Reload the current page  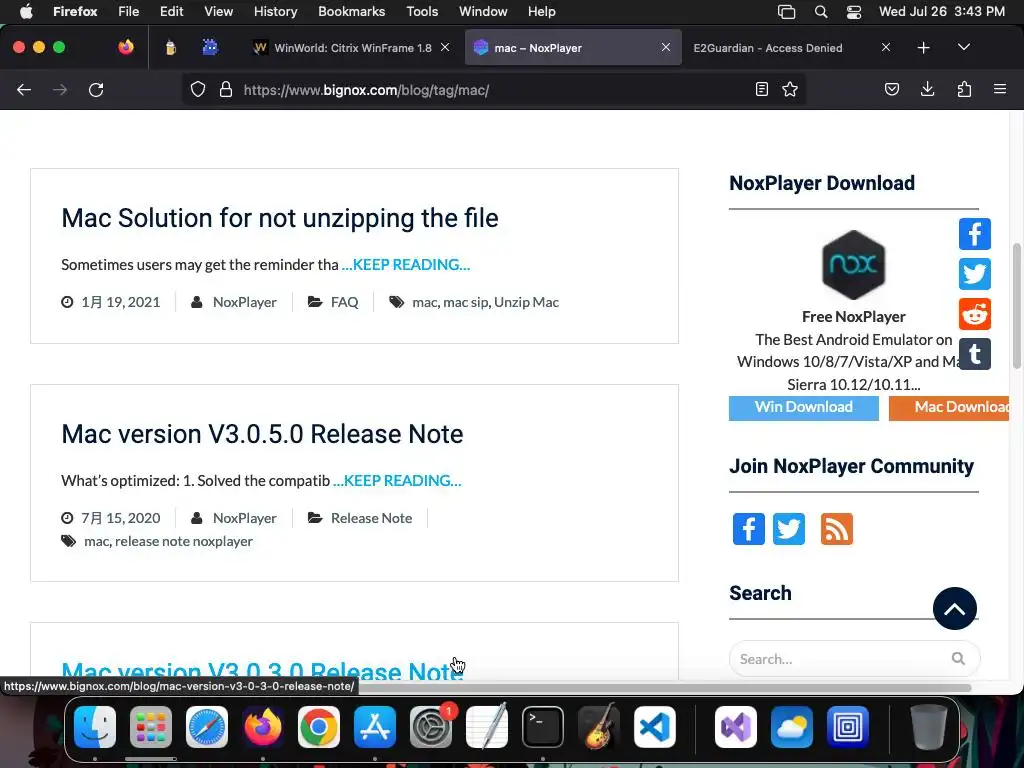coord(96,89)
